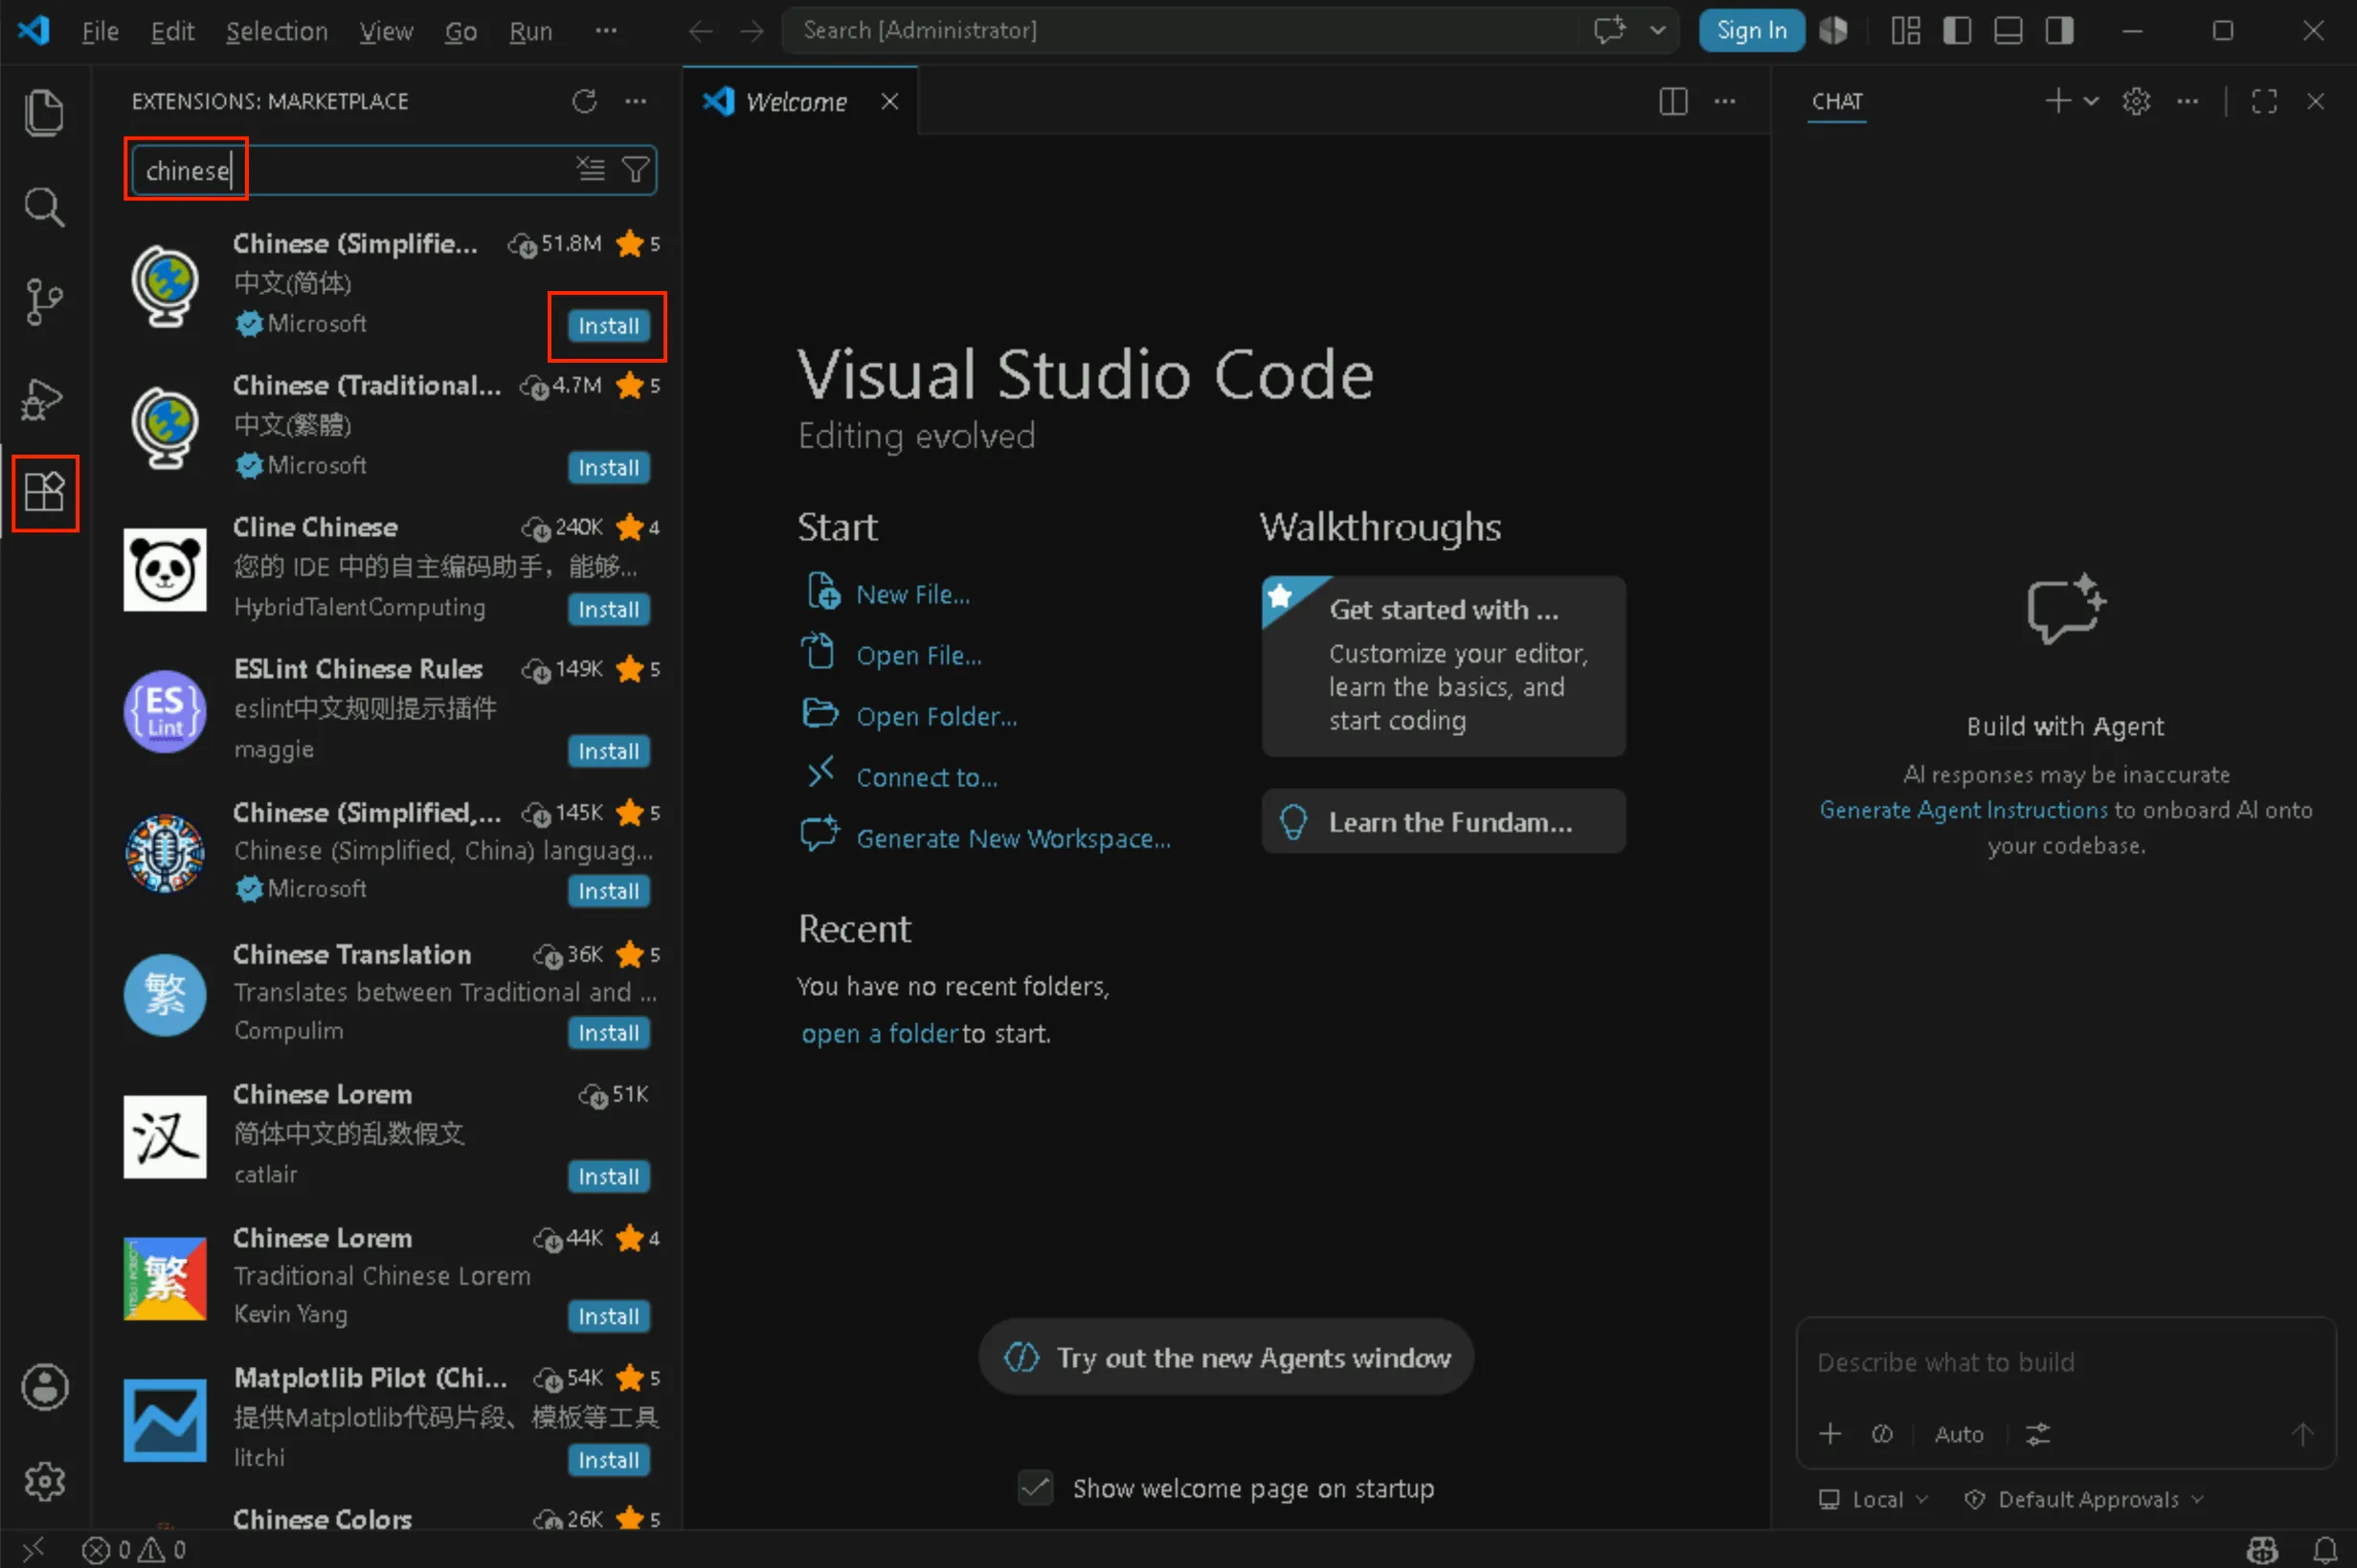Click the Sign In button

click(1751, 30)
